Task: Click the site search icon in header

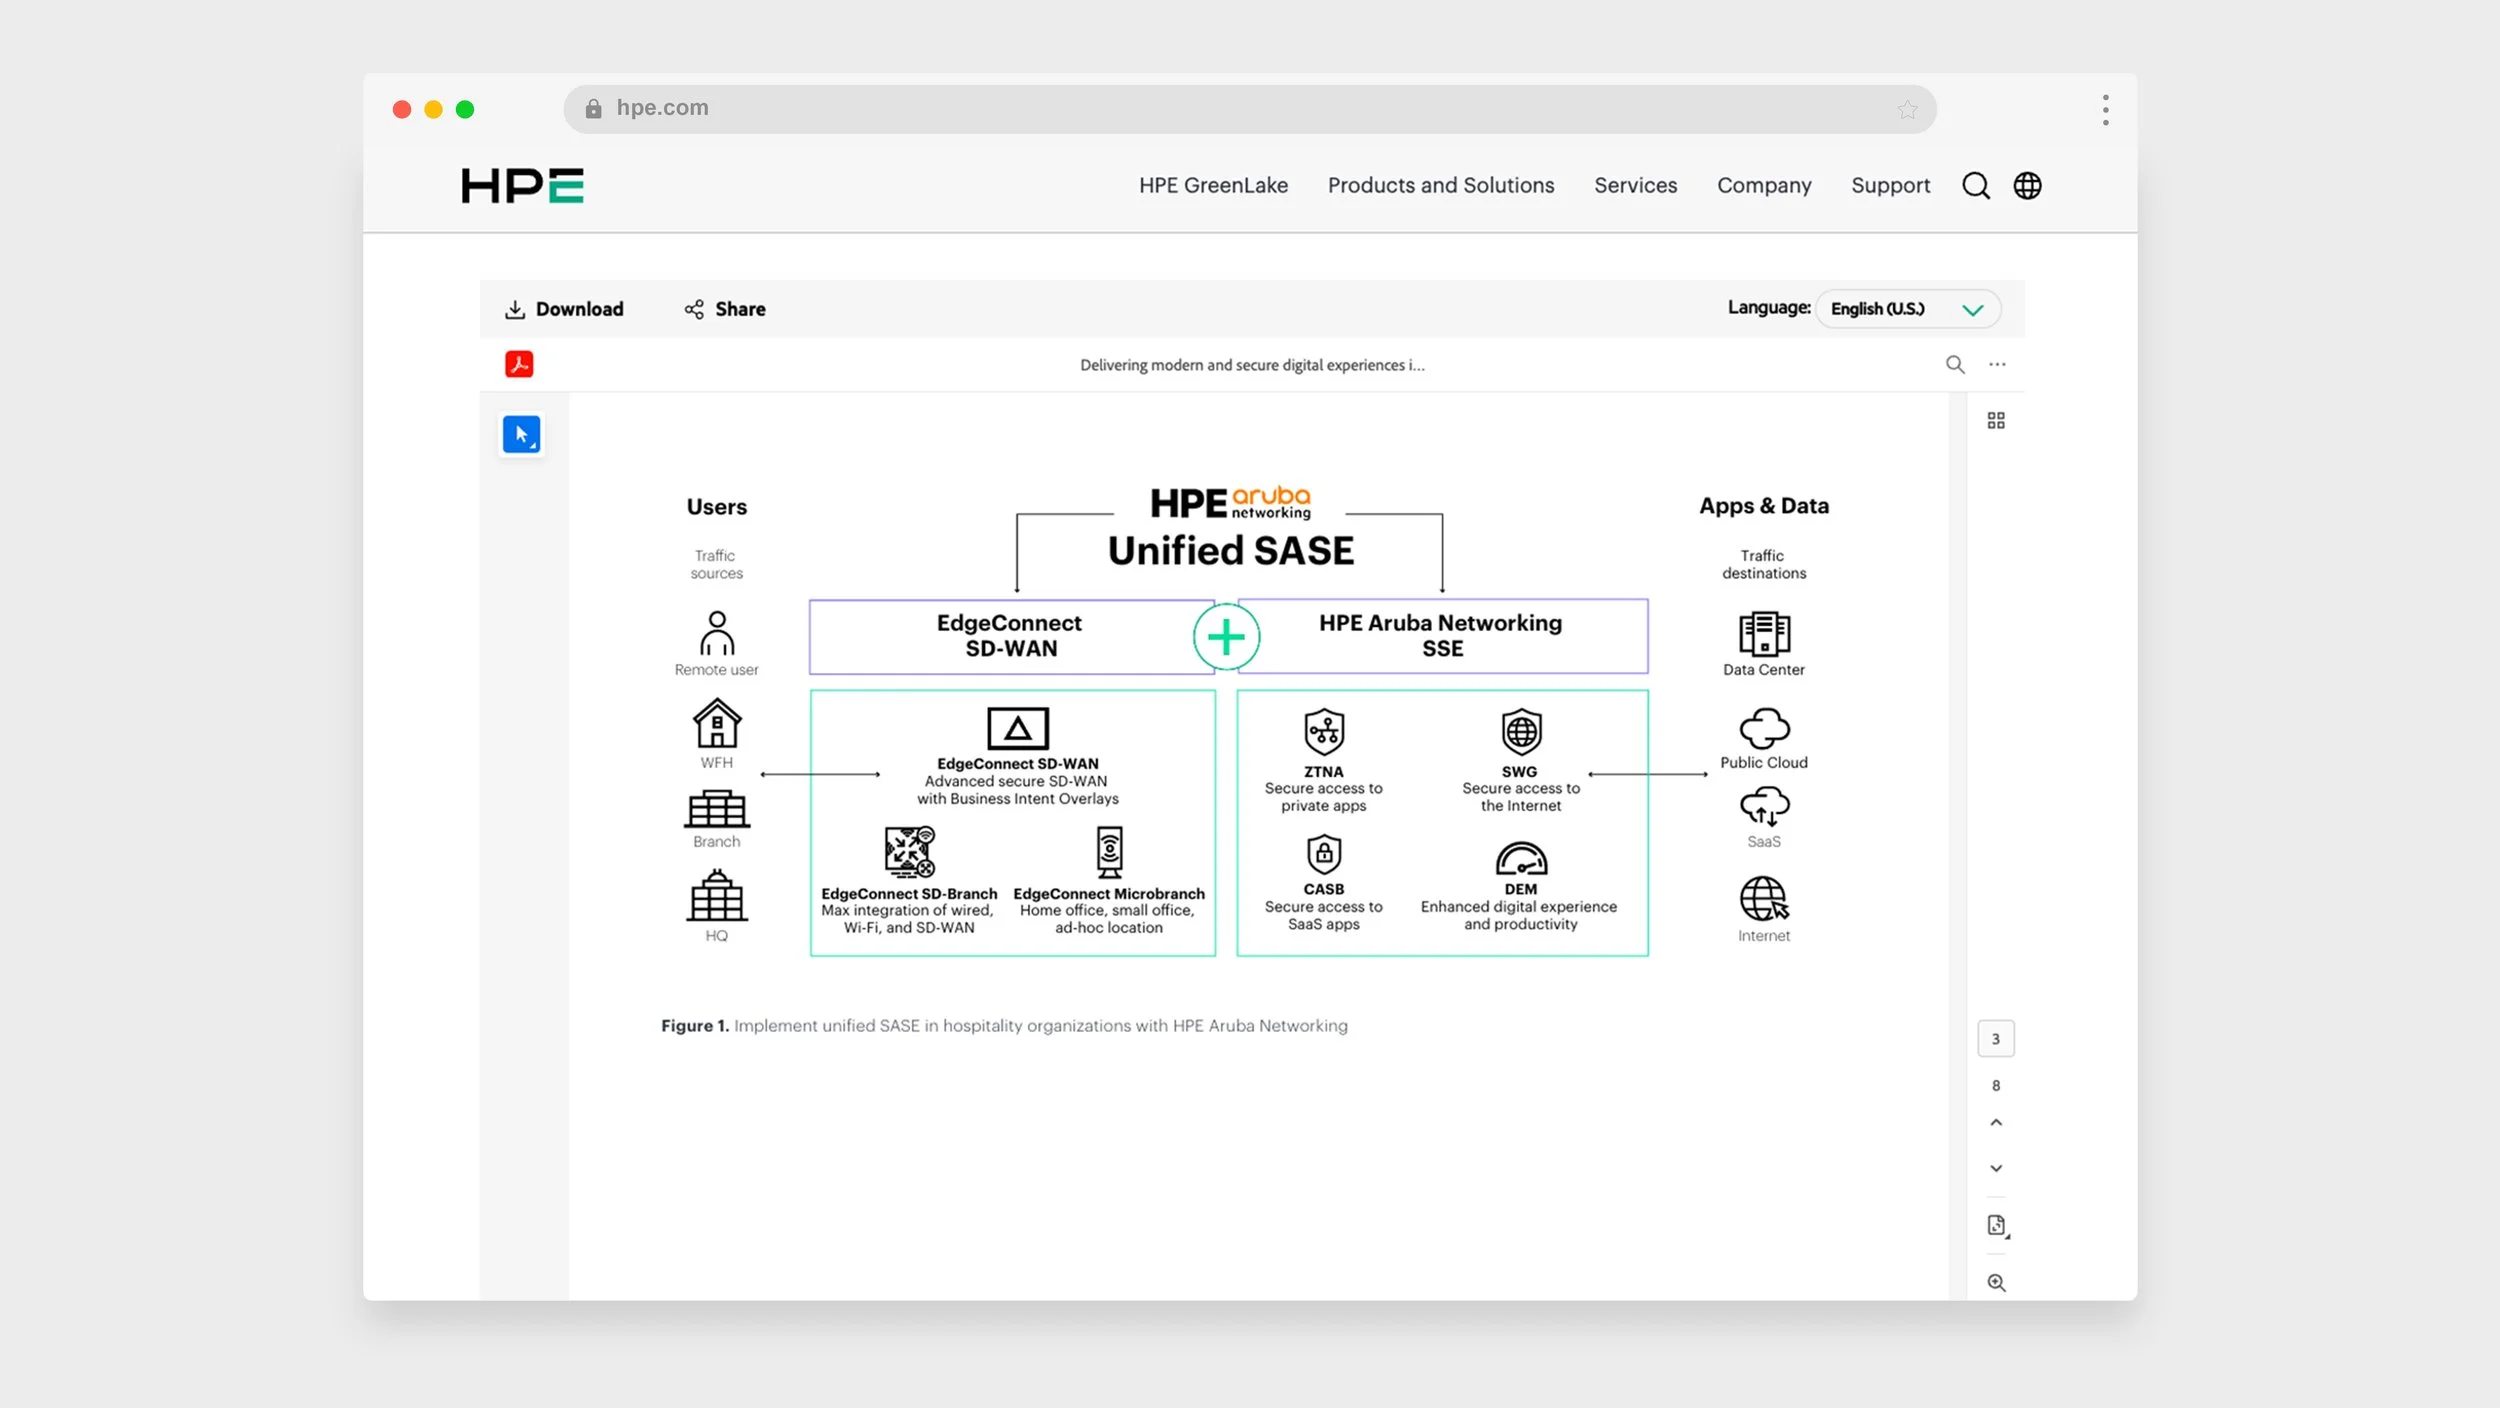Action: (x=1975, y=186)
